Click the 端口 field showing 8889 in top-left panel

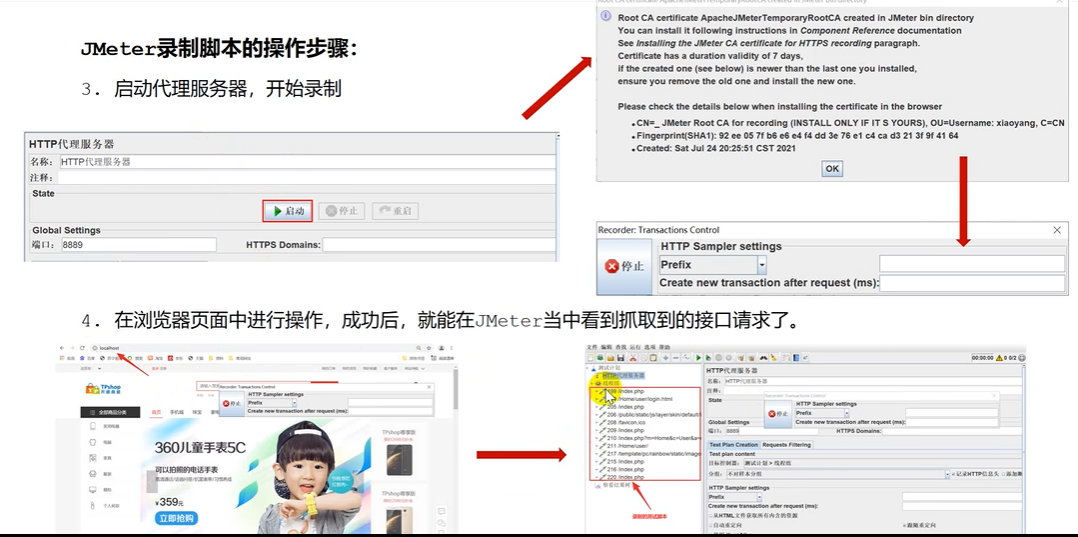(139, 244)
